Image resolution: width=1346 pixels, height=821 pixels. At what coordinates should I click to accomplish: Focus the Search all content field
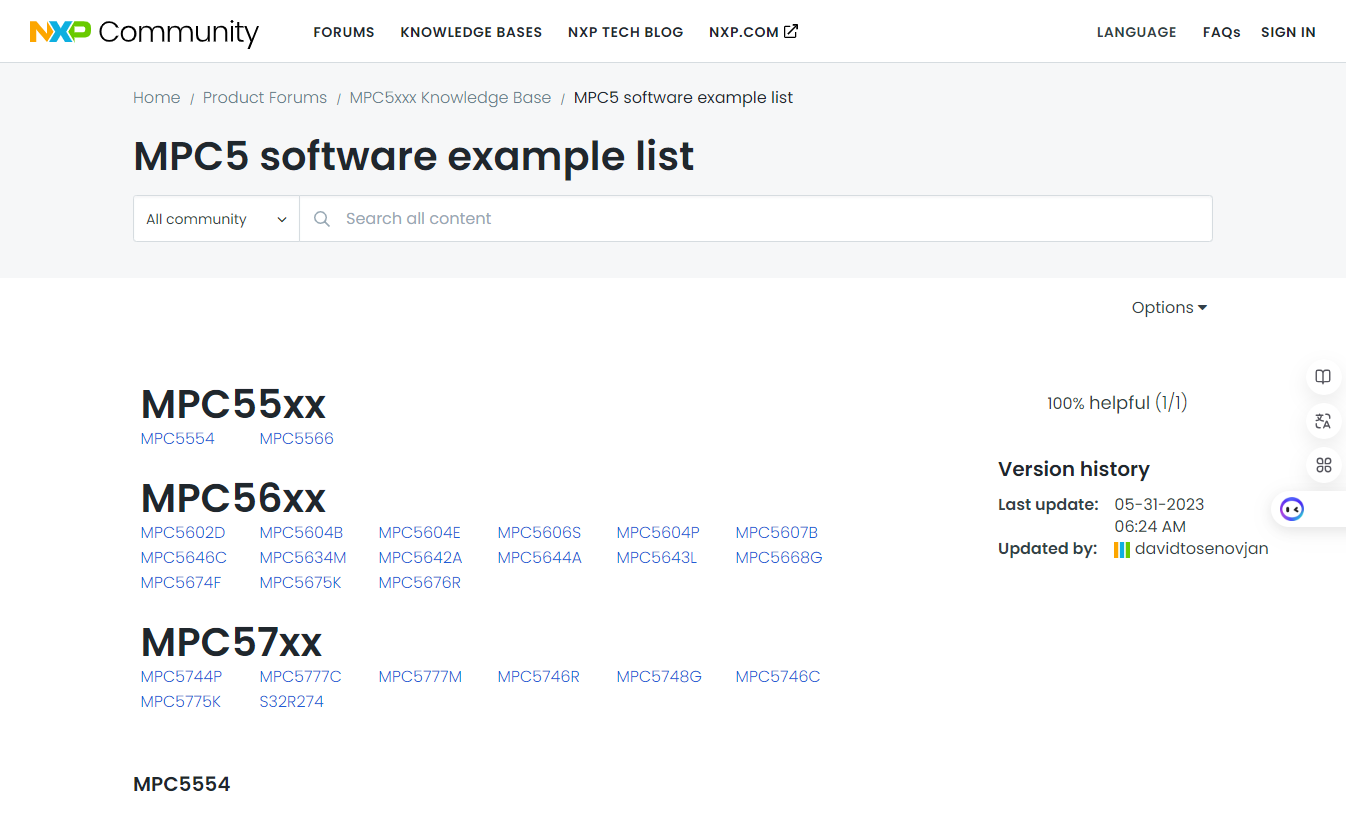pos(756,219)
